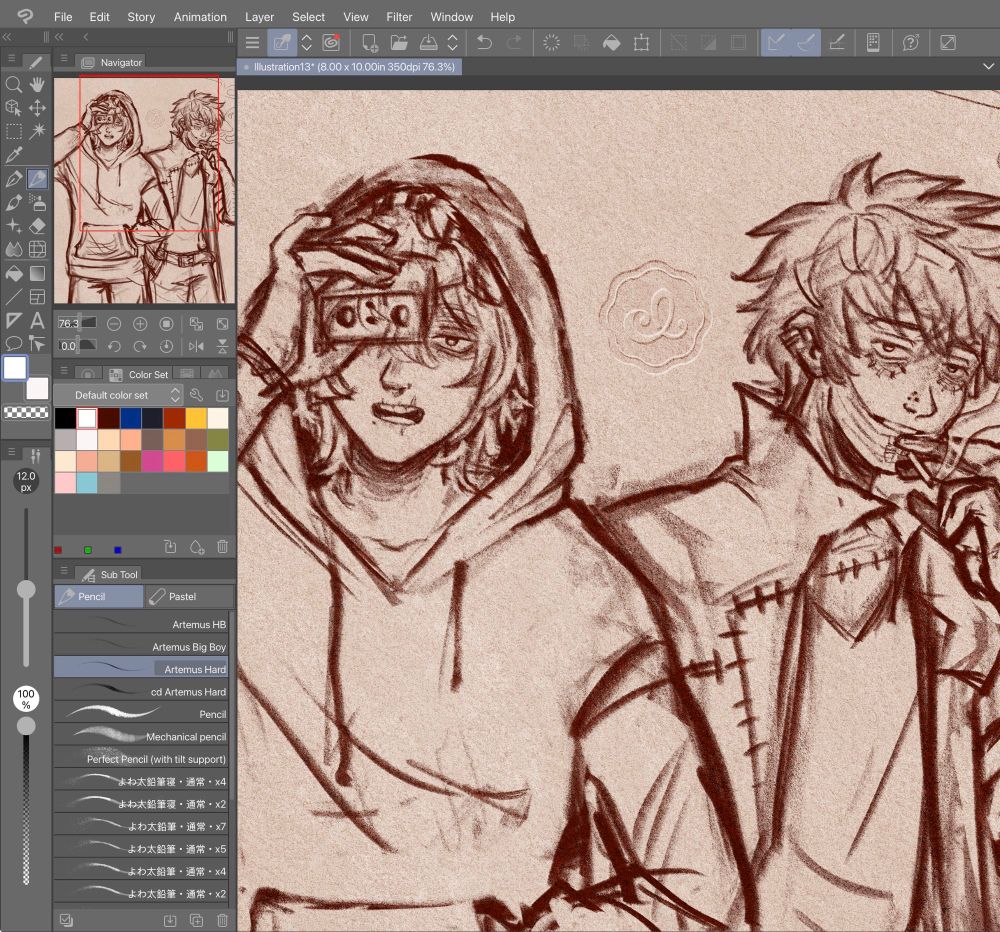1000x932 pixels.
Task: Select the Eraser tool
Action: point(38,224)
